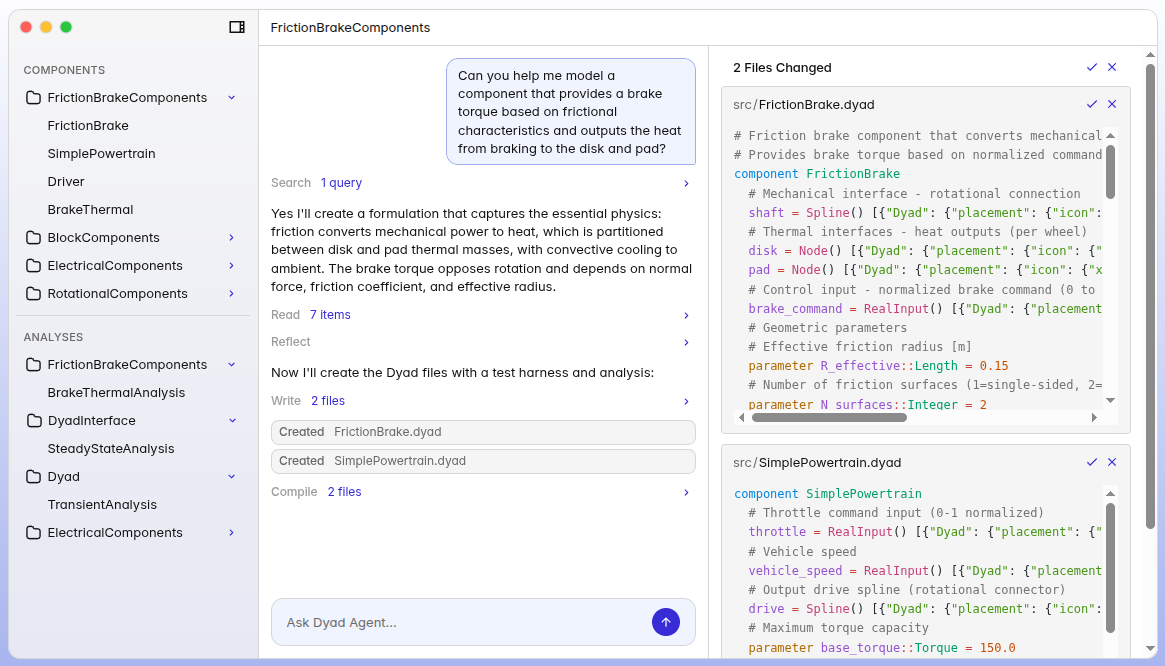This screenshot has height=666, width=1165.
Task: Click ElectricalComponents folder icon under Analyses
Action: click(33, 532)
